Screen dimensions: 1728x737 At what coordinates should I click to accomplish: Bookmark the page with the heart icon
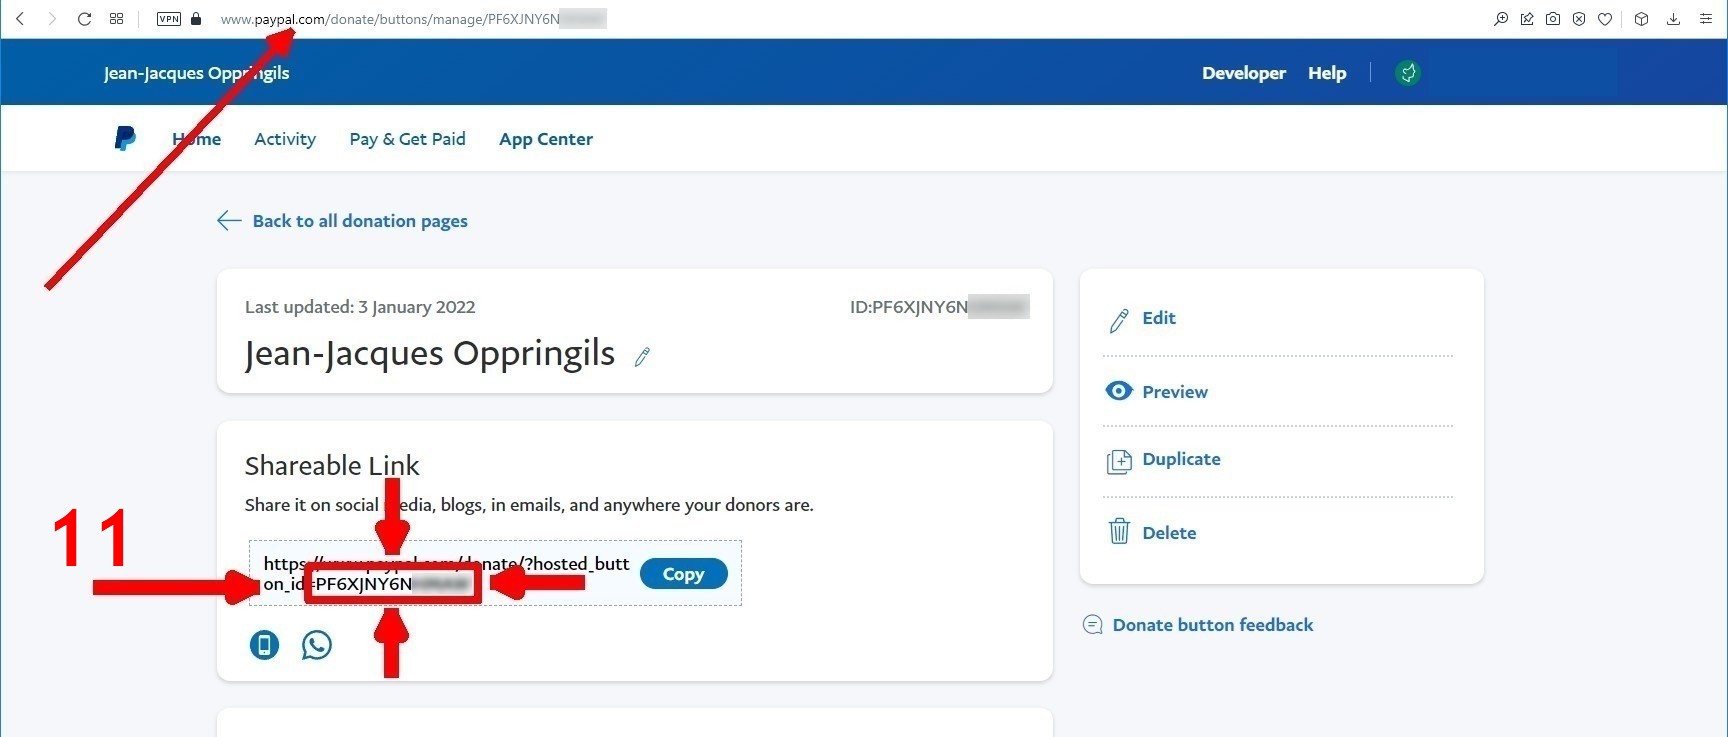[x=1605, y=19]
